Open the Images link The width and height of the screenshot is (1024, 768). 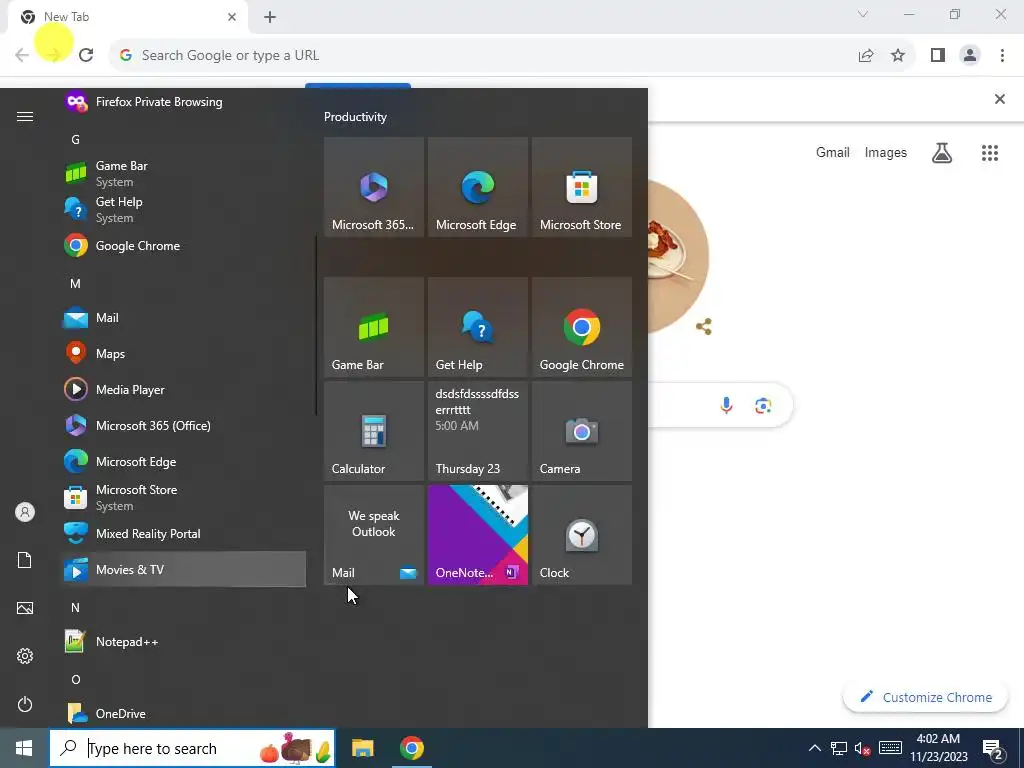886,152
